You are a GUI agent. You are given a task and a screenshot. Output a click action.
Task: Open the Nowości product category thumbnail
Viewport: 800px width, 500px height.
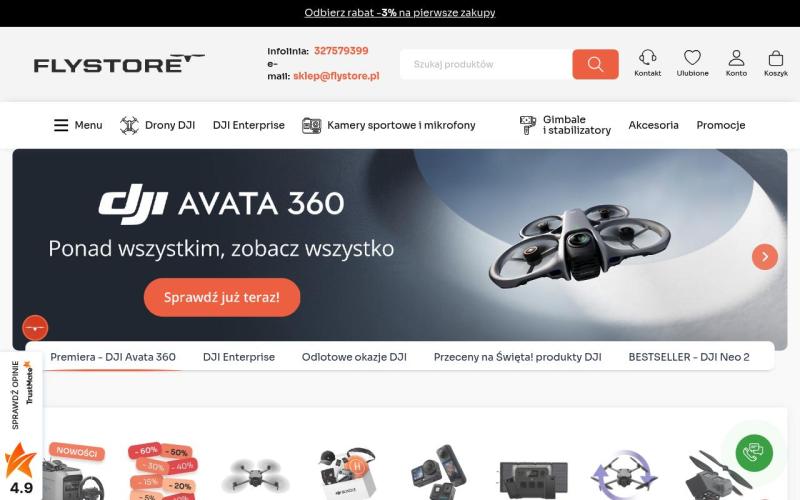coord(74,470)
